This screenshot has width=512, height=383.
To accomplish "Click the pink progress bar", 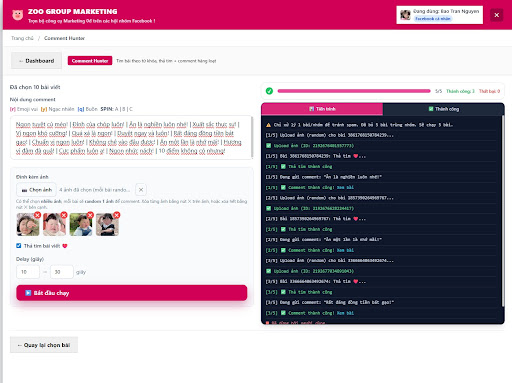I will [354, 91].
